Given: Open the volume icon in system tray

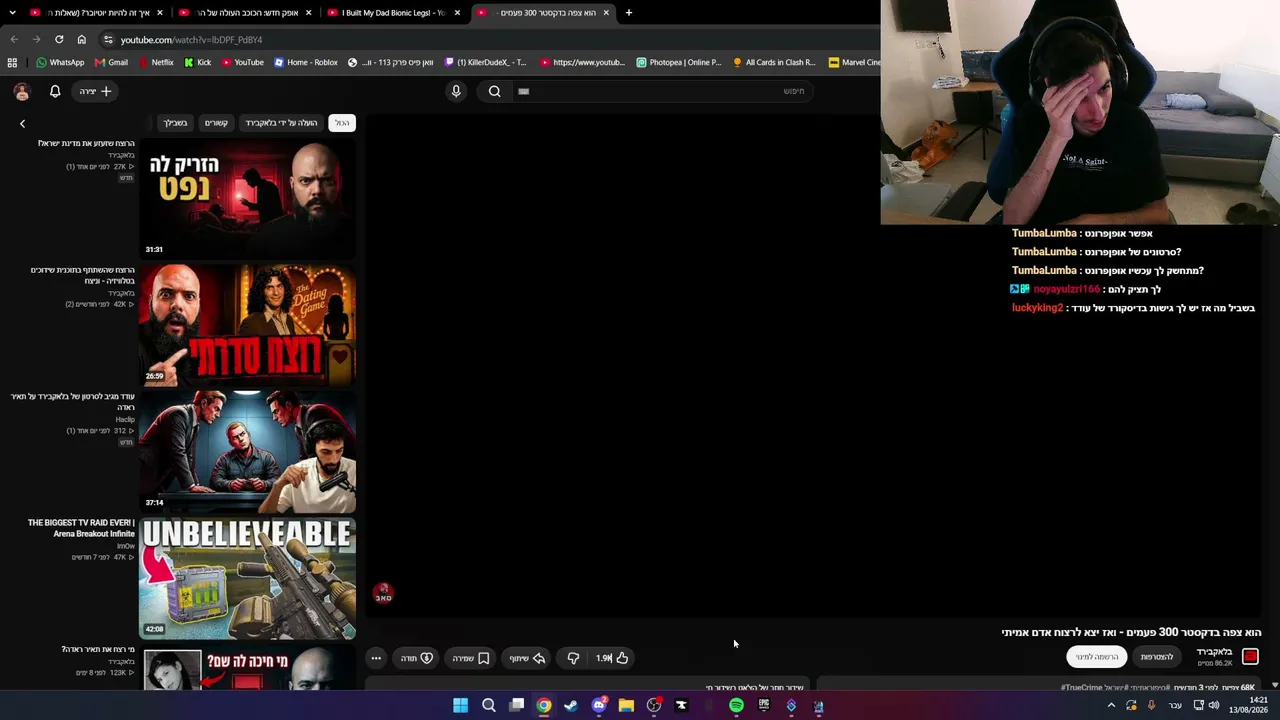Looking at the screenshot, I should [x=1214, y=705].
